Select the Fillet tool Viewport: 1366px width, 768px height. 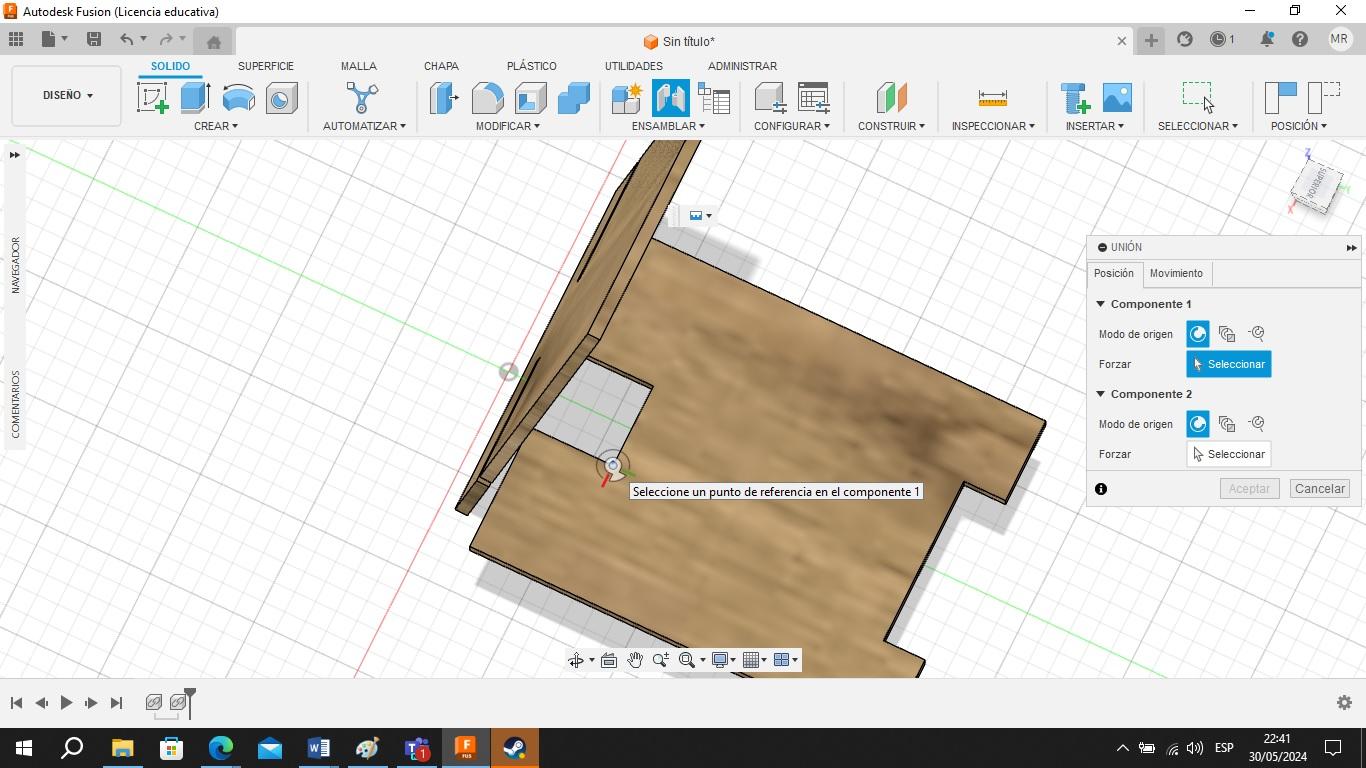tap(487, 98)
